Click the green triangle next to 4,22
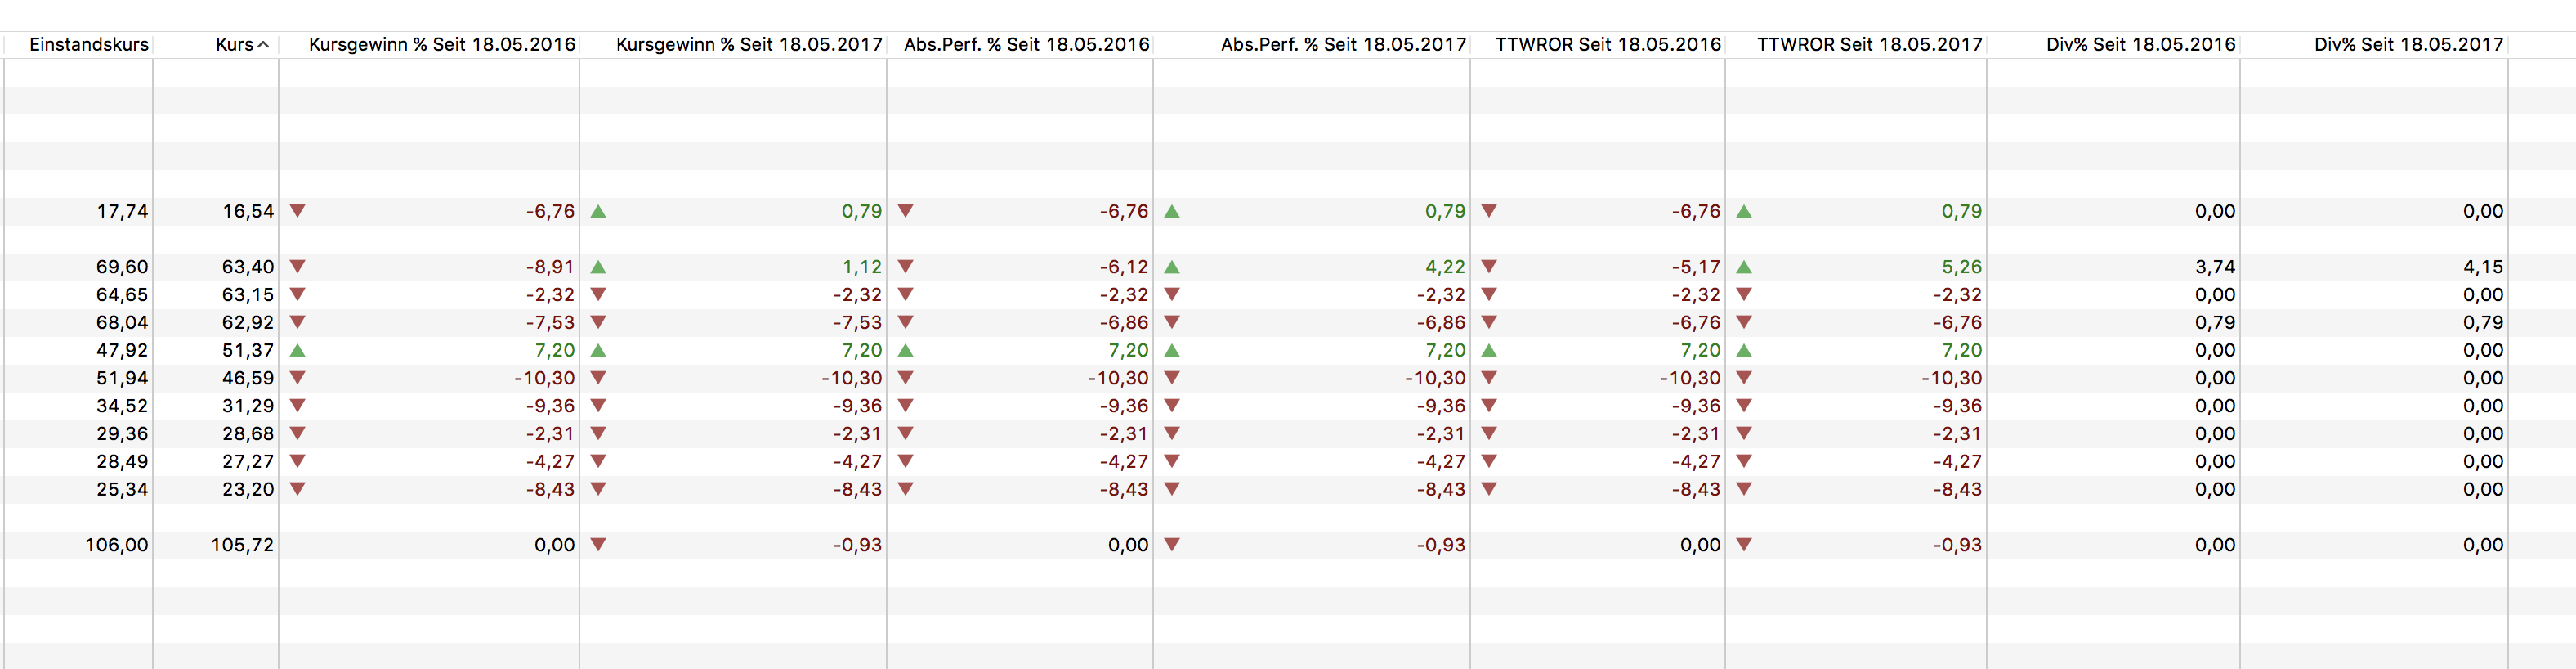The width and height of the screenshot is (2576, 669). pyautogui.click(x=1172, y=267)
